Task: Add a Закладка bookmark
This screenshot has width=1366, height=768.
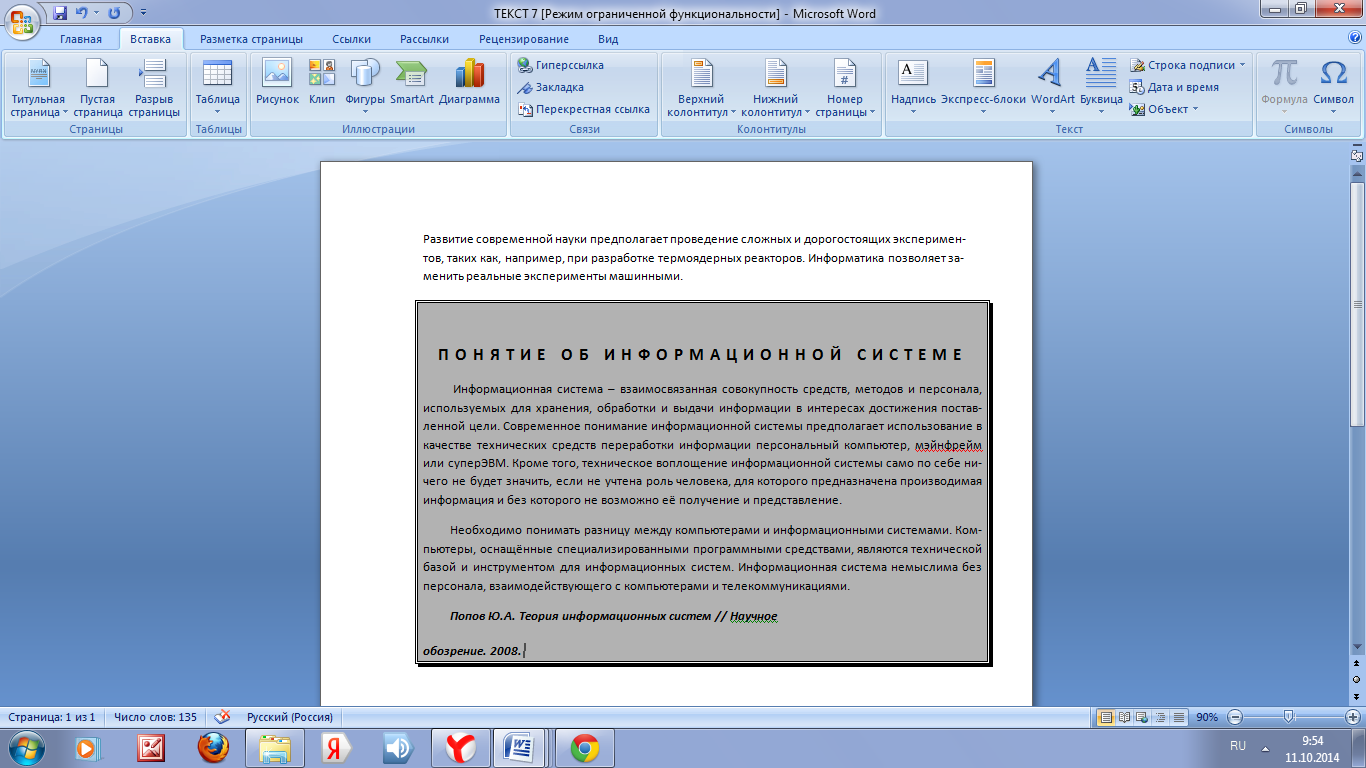Action: 550,87
